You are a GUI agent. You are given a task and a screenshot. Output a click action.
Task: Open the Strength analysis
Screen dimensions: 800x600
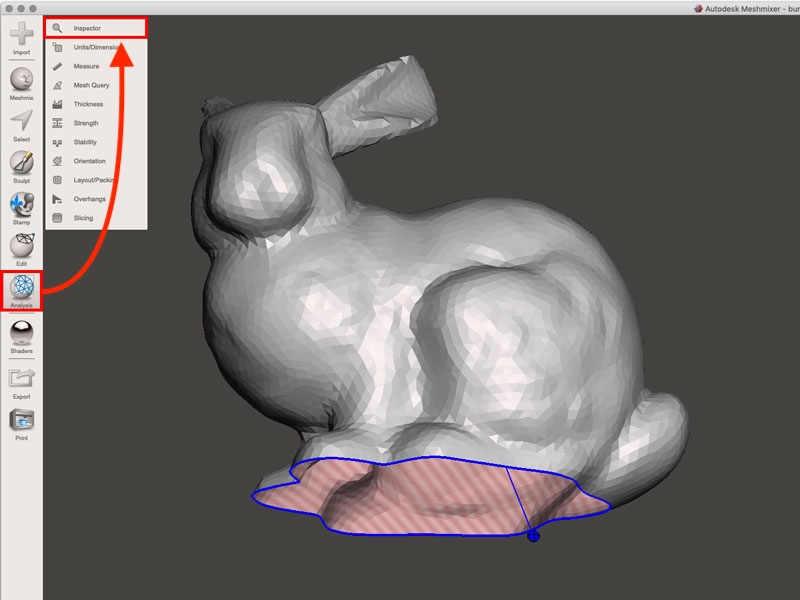coord(89,122)
